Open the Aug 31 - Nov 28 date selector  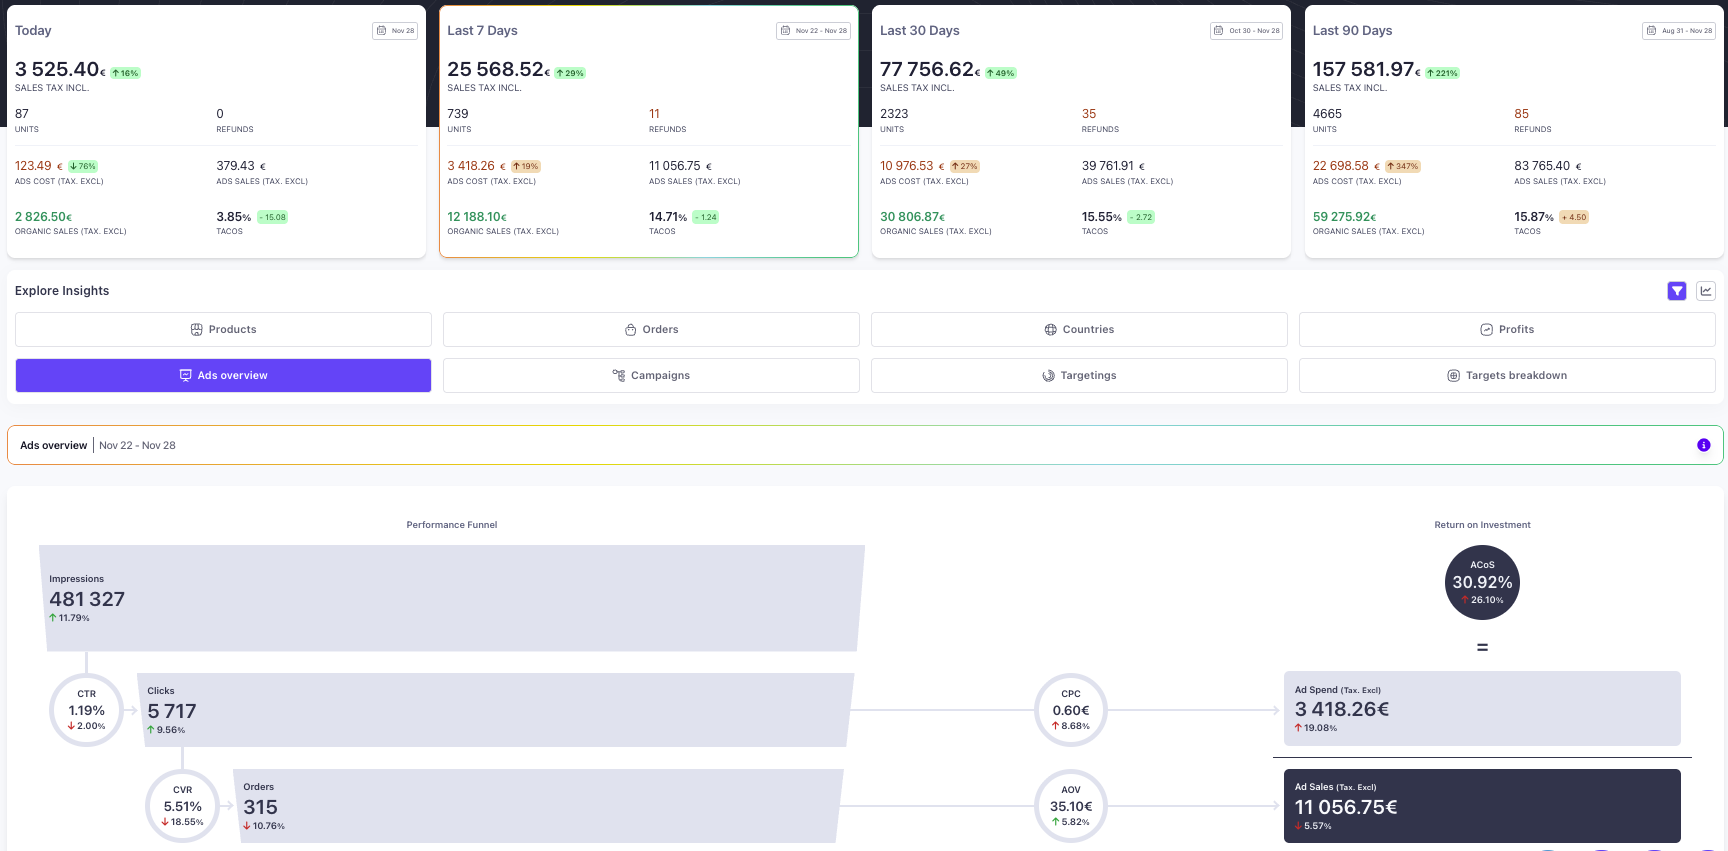click(x=1680, y=31)
